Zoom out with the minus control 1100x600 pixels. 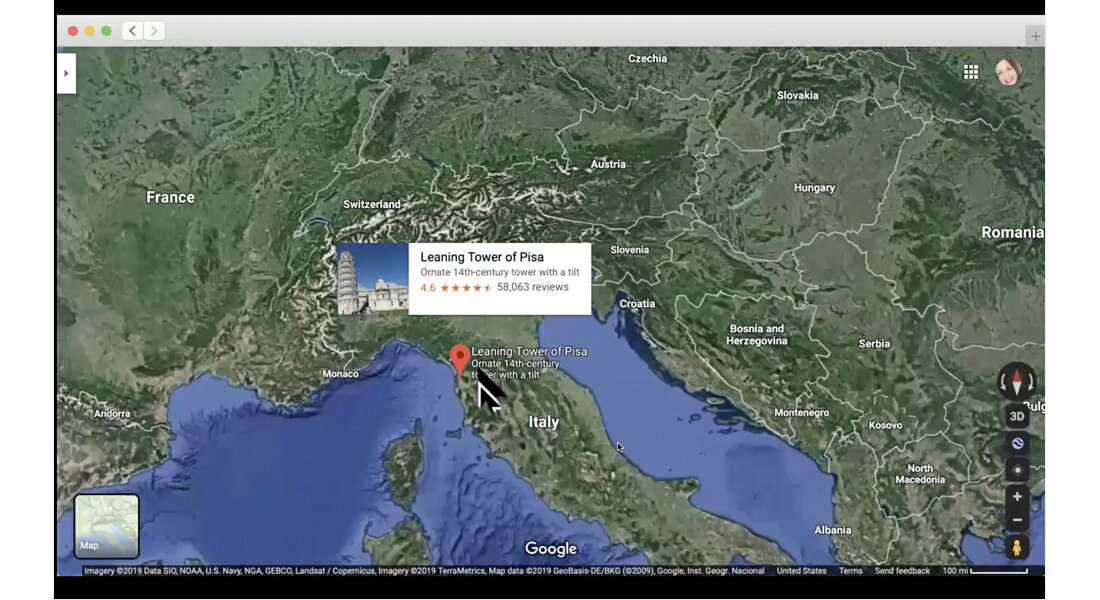click(x=1017, y=520)
